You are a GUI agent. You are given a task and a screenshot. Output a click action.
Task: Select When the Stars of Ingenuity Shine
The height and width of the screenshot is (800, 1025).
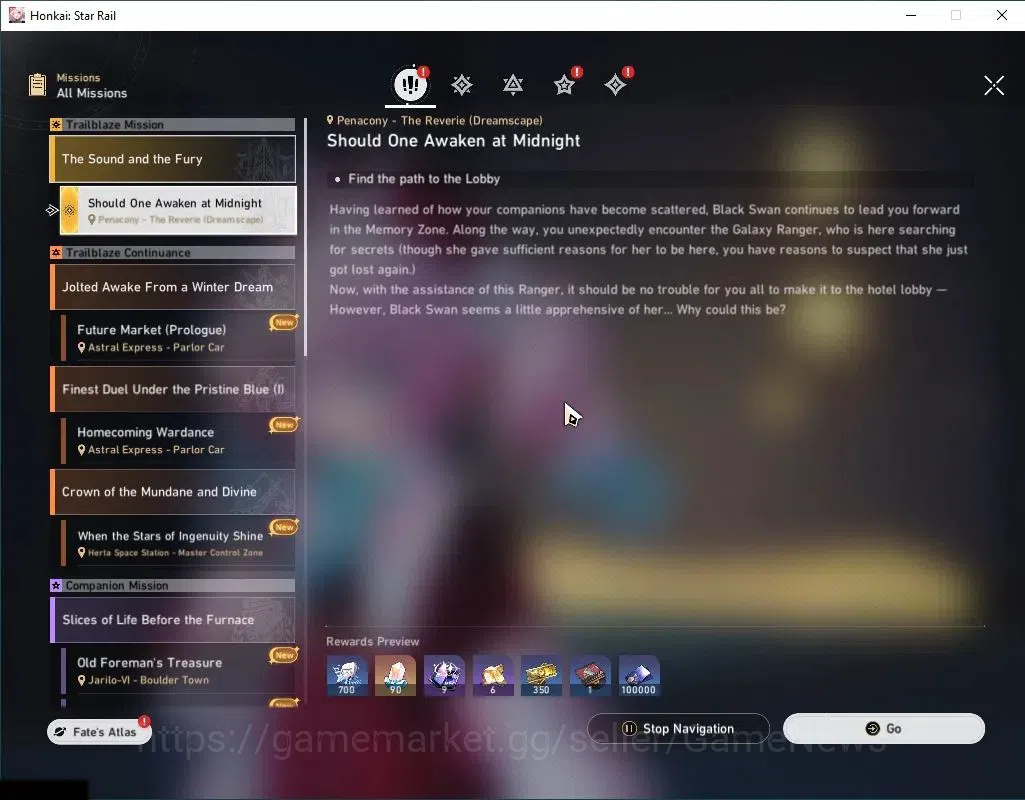pos(178,542)
